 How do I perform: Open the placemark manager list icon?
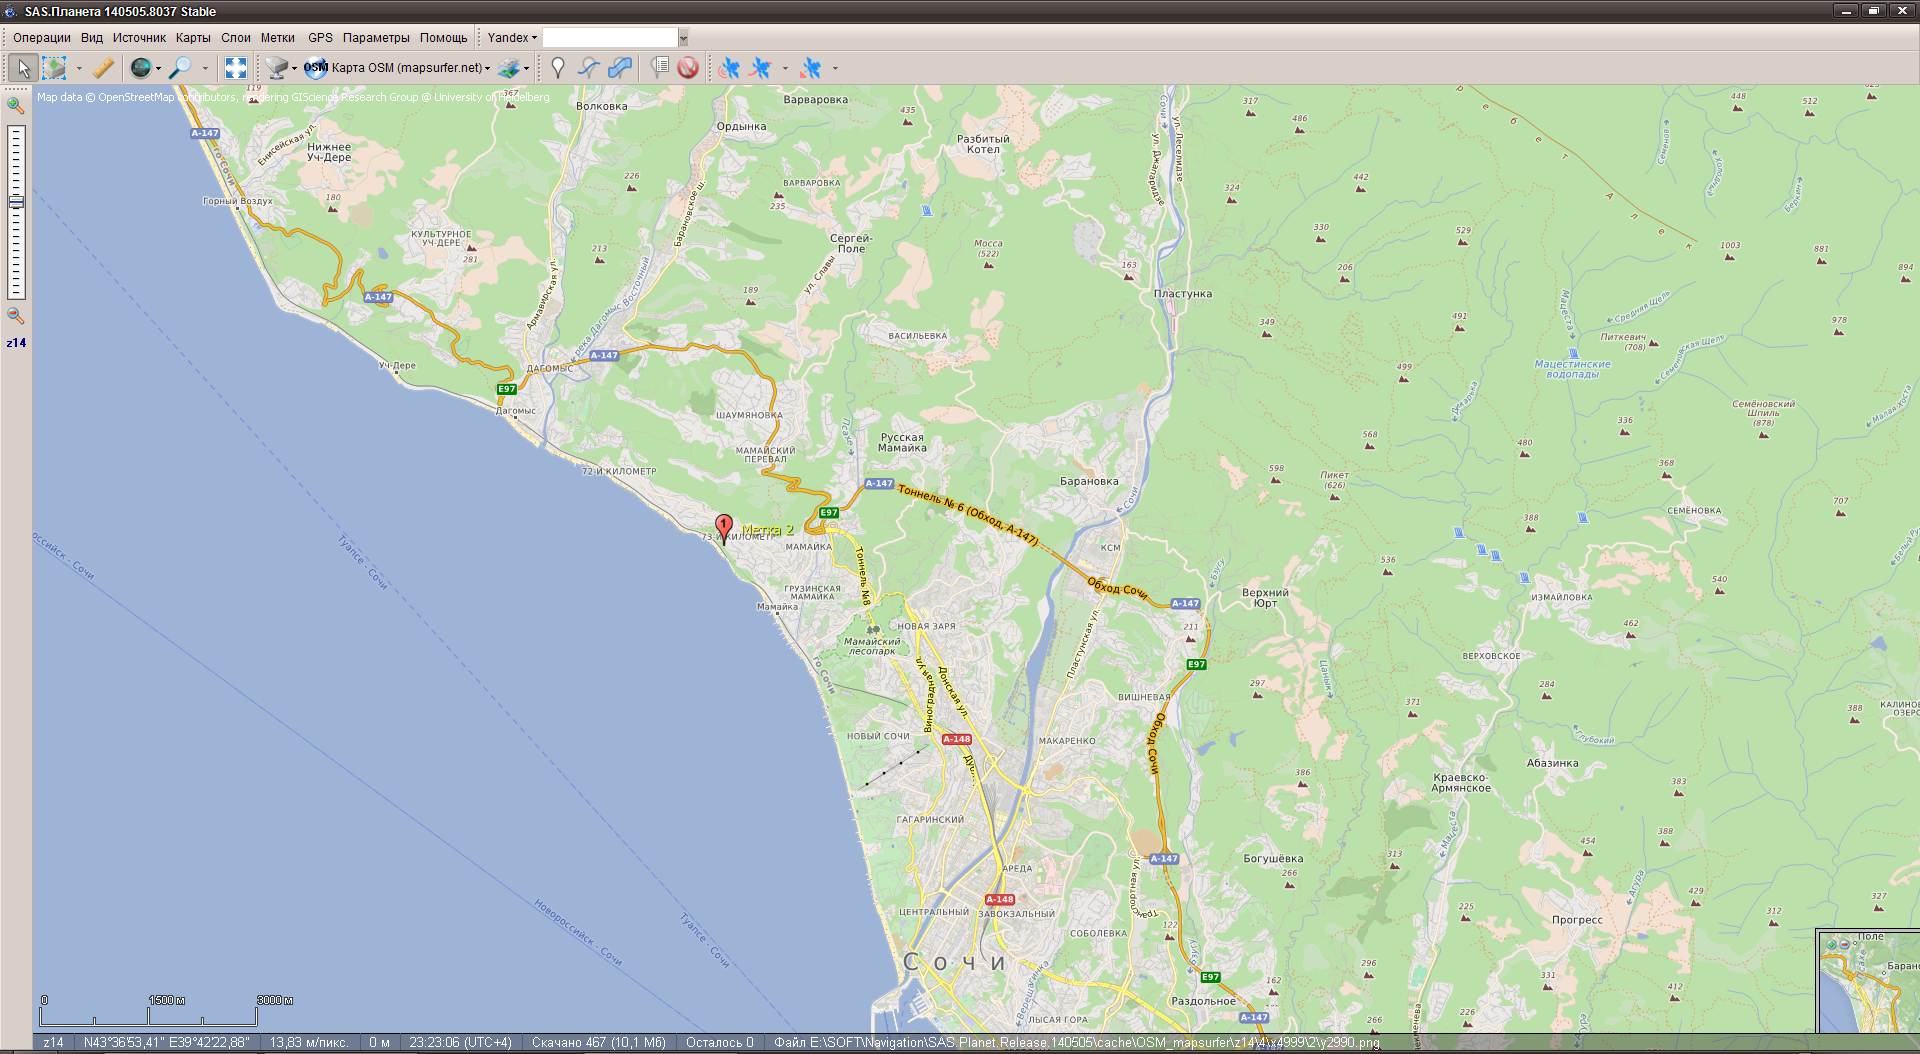pyautogui.click(x=659, y=68)
